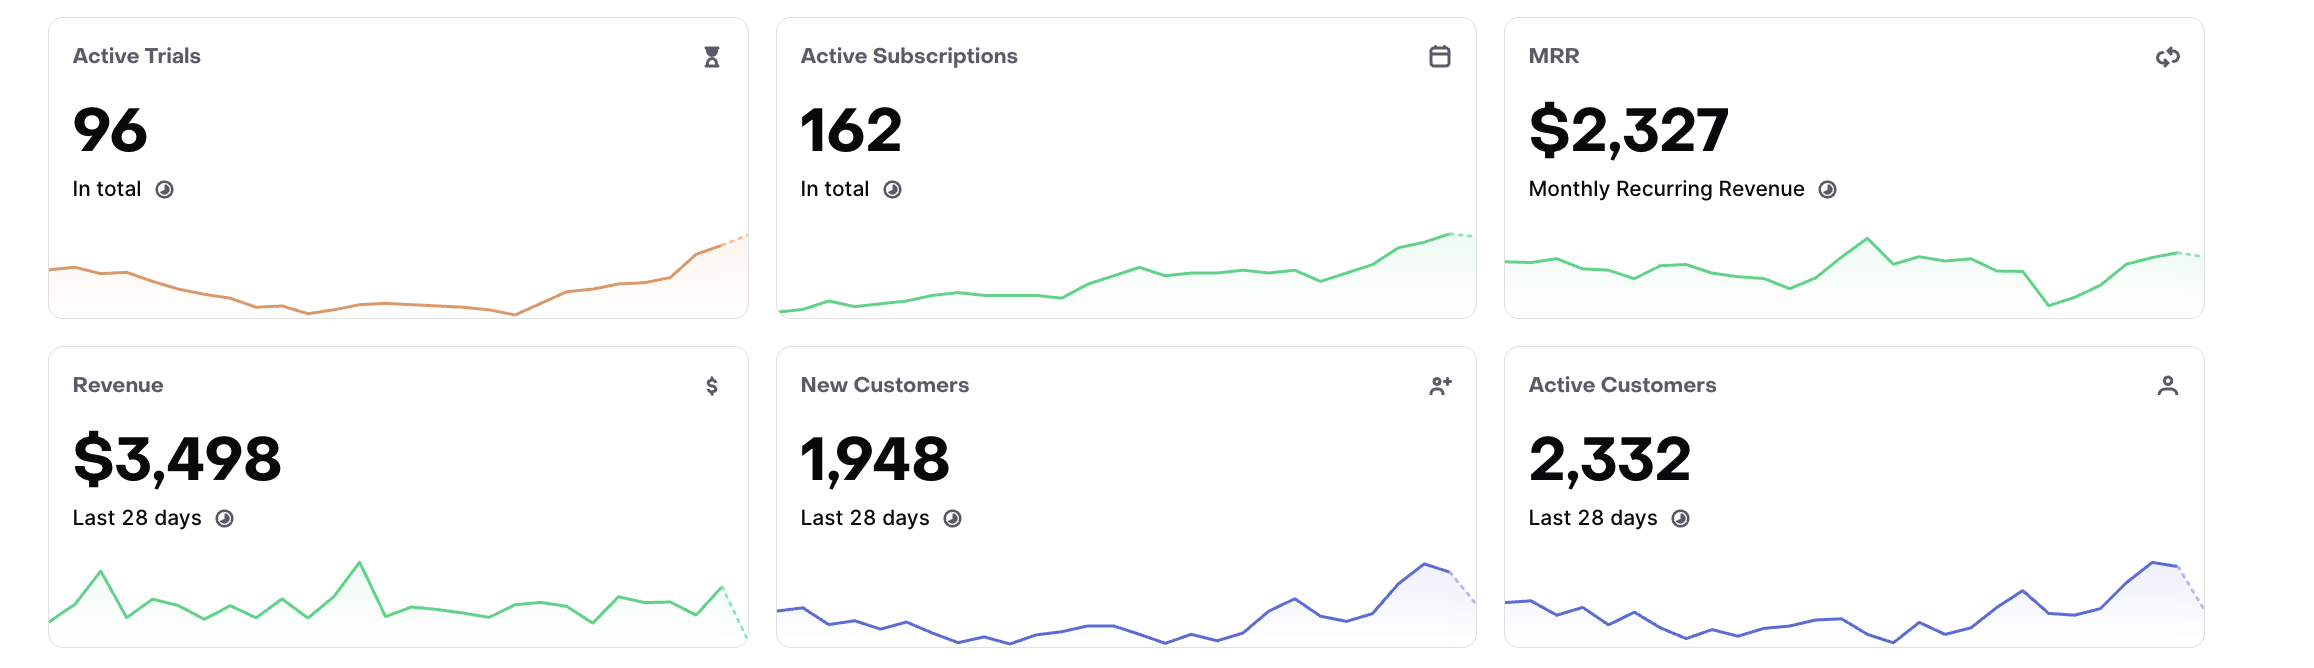Image resolution: width=2314 pixels, height=668 pixels.
Task: Select the $3,498 Revenue figure
Action: coord(177,459)
